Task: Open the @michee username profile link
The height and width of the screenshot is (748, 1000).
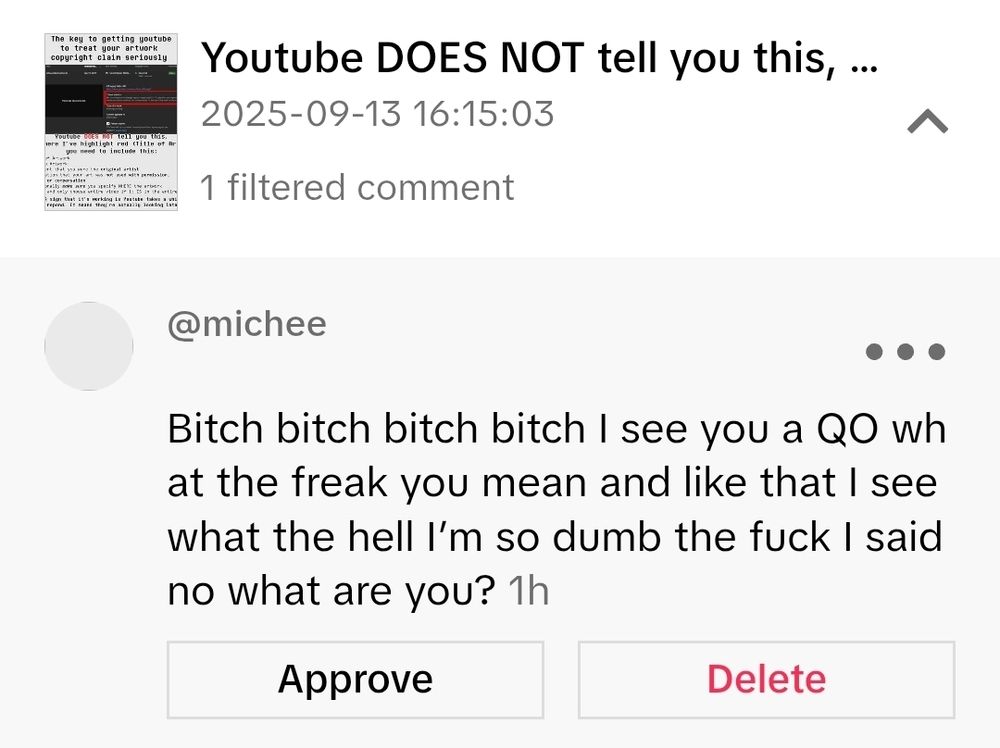Action: 247,324
